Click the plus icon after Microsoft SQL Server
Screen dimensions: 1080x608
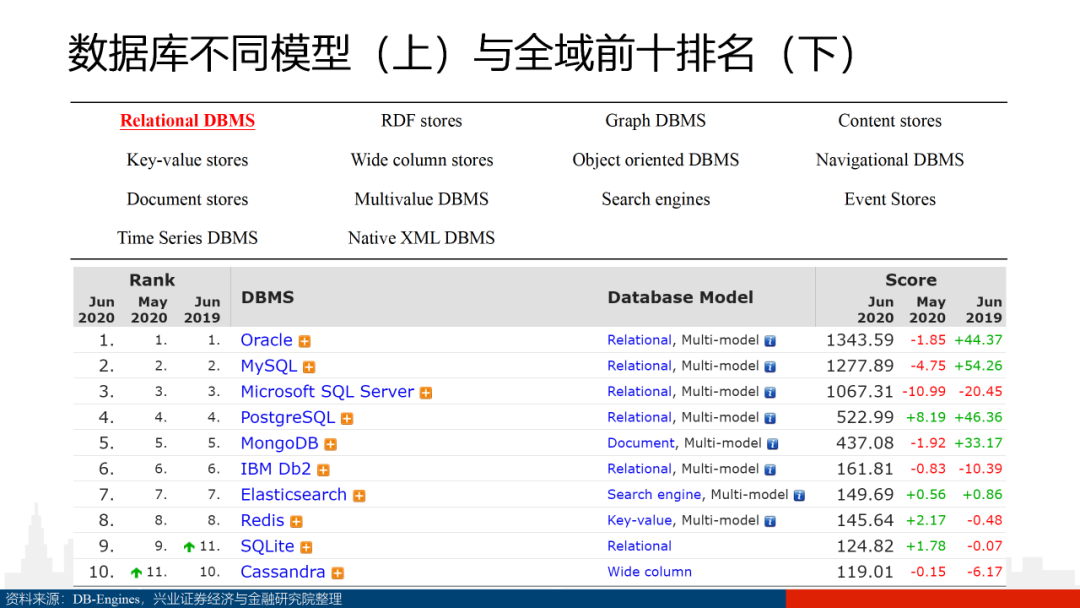click(426, 393)
